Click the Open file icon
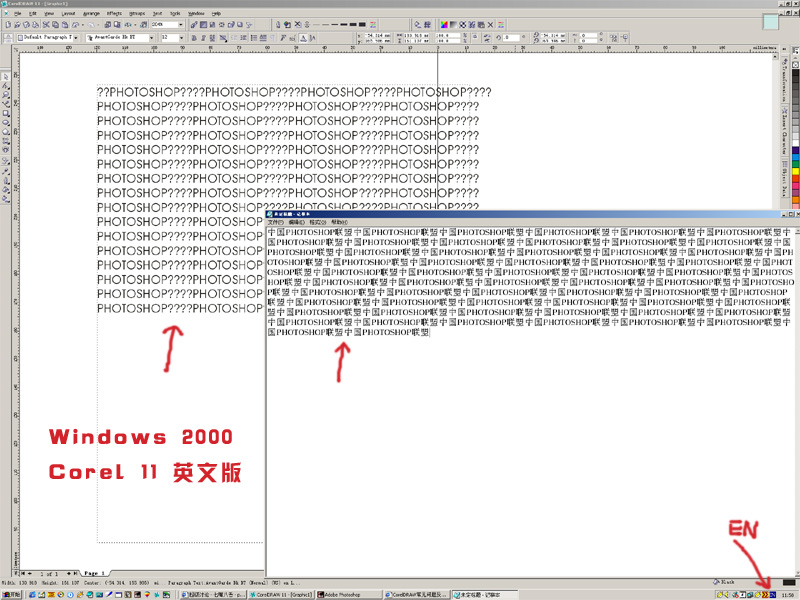 17,24
